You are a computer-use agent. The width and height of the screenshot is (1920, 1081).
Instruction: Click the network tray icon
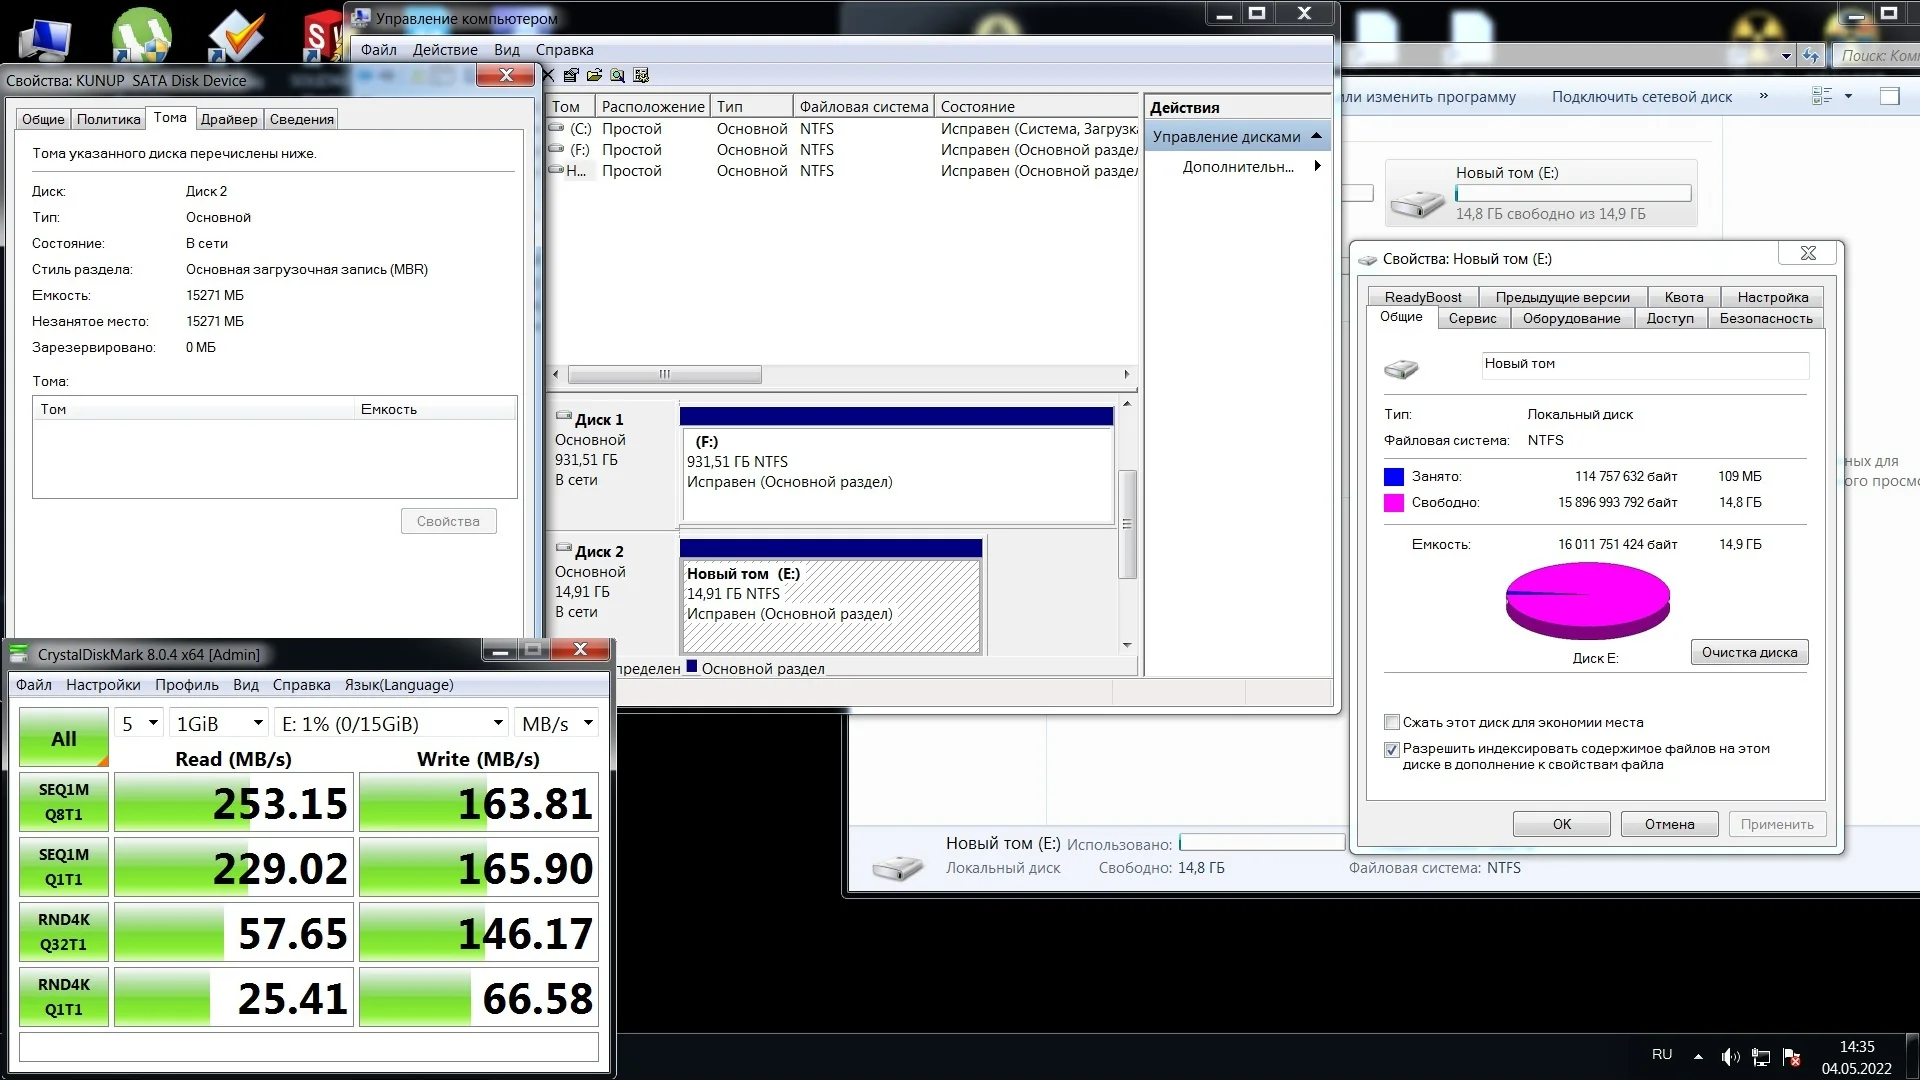[x=1762, y=1057]
